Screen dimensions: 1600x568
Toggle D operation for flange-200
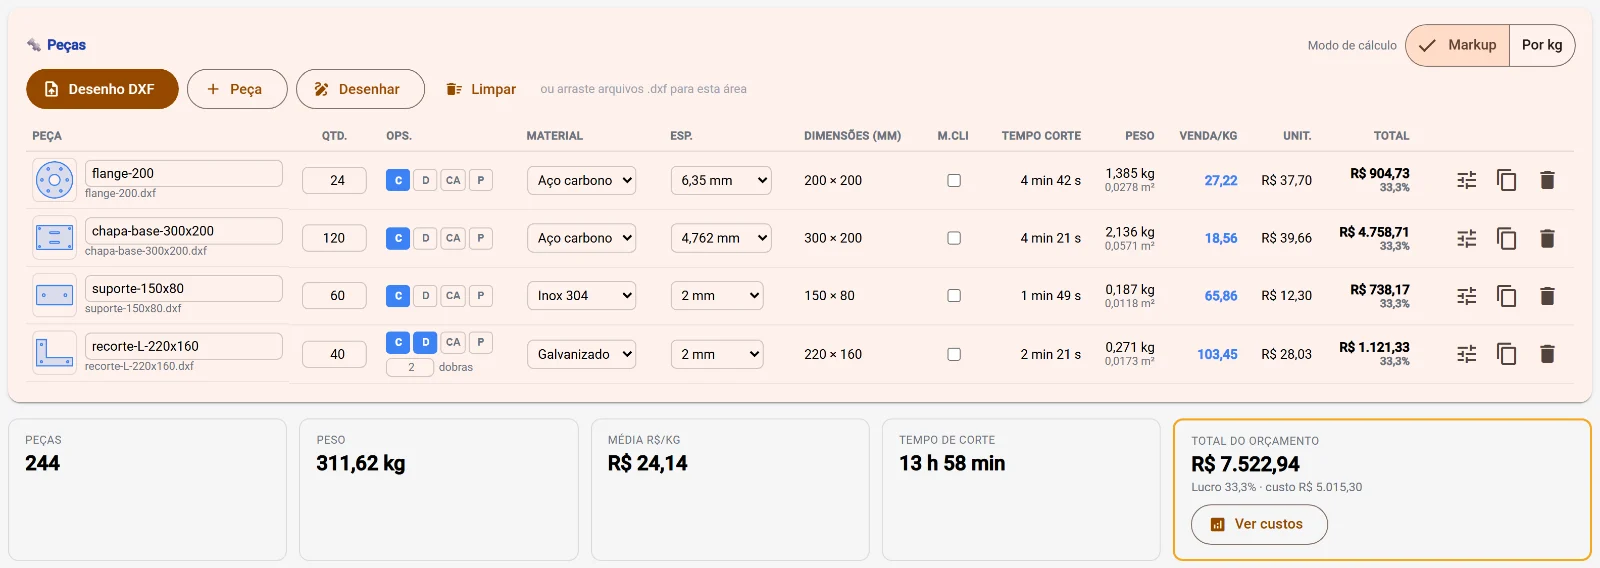pos(425,180)
